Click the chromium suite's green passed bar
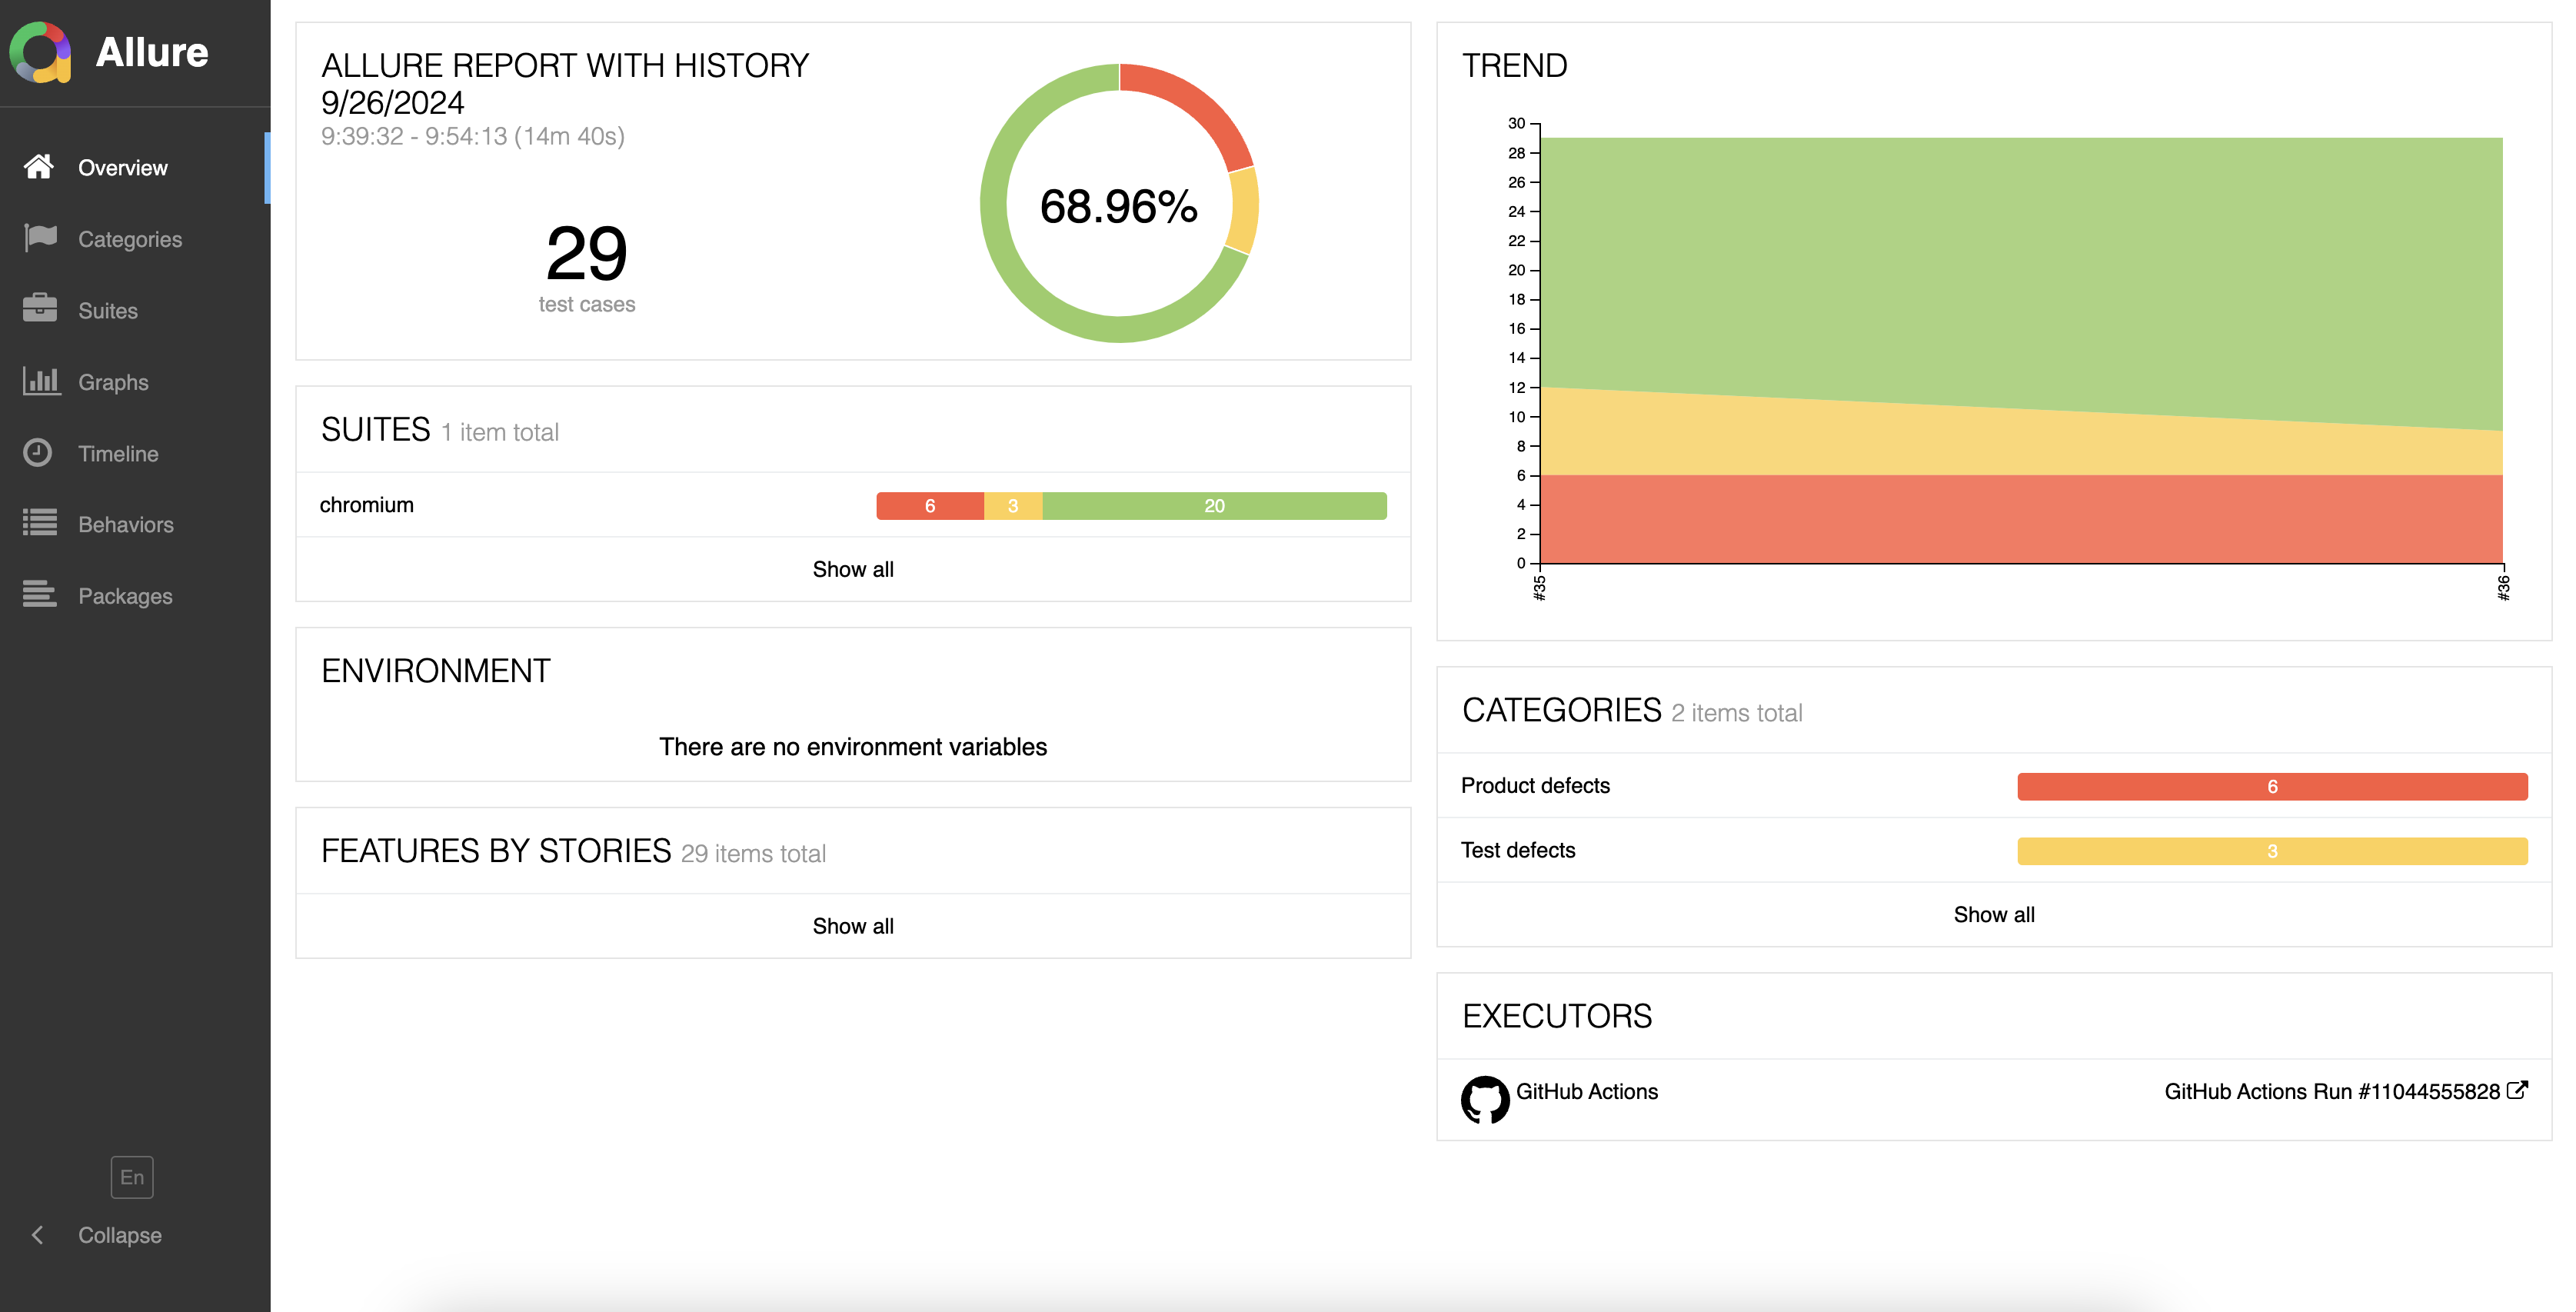Screen dimensions: 2576x1312 tap(1214, 506)
